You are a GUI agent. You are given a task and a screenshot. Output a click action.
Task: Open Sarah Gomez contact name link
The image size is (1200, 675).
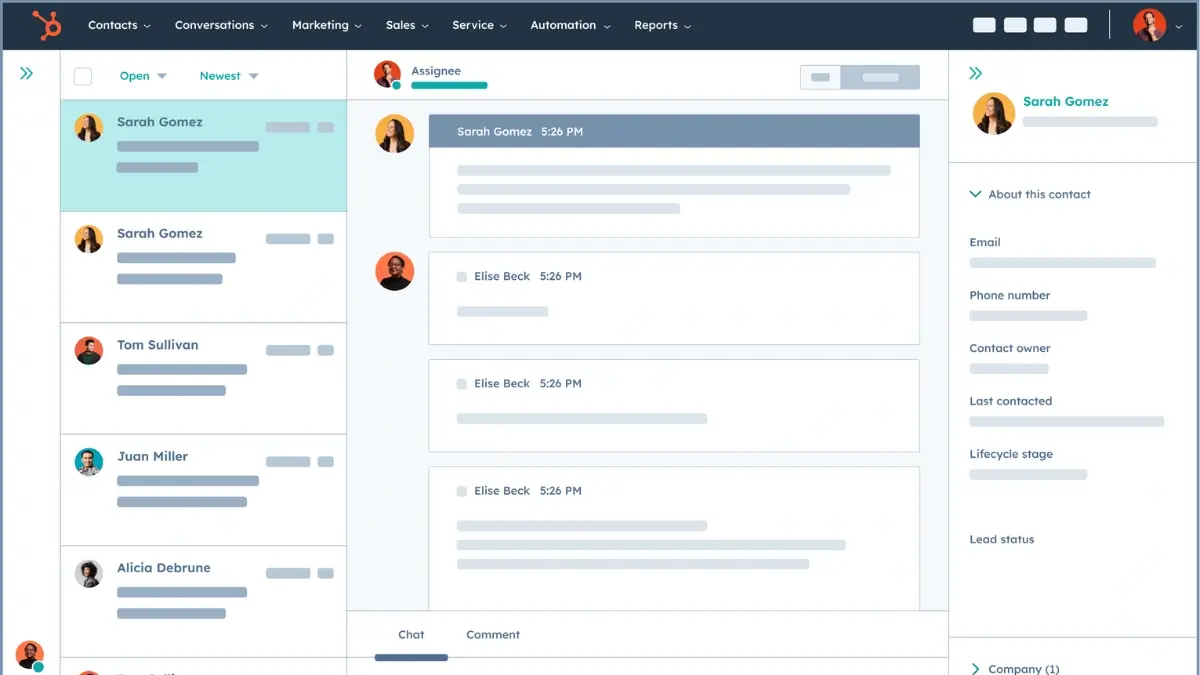click(1066, 101)
